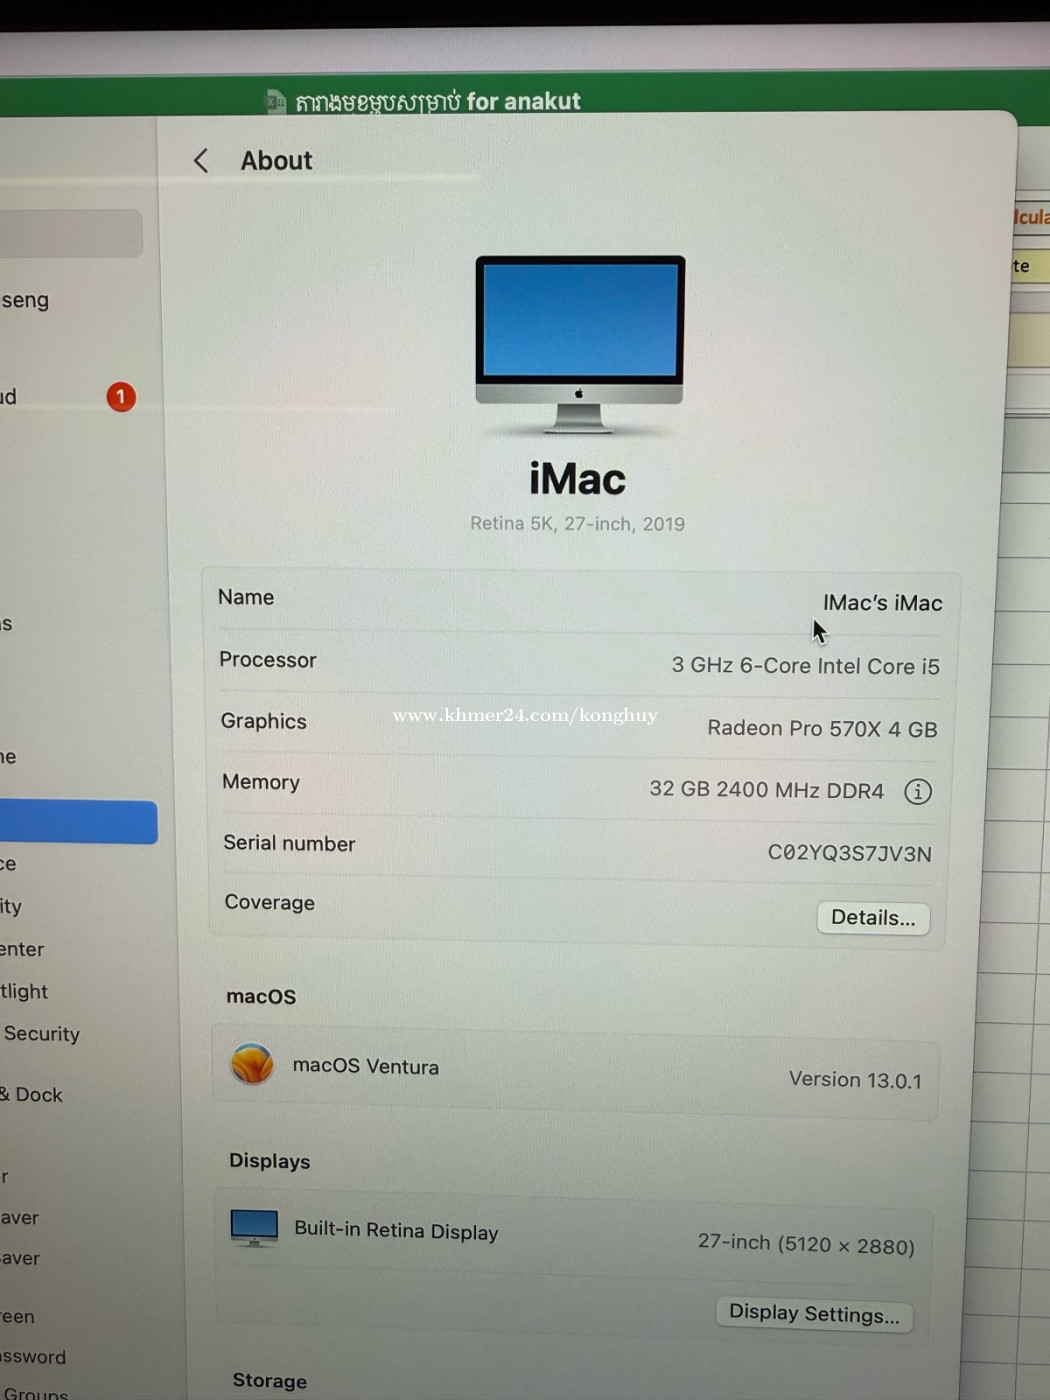The width and height of the screenshot is (1050, 1400).
Task: Click the sidebar search field
Action: coord(70,233)
